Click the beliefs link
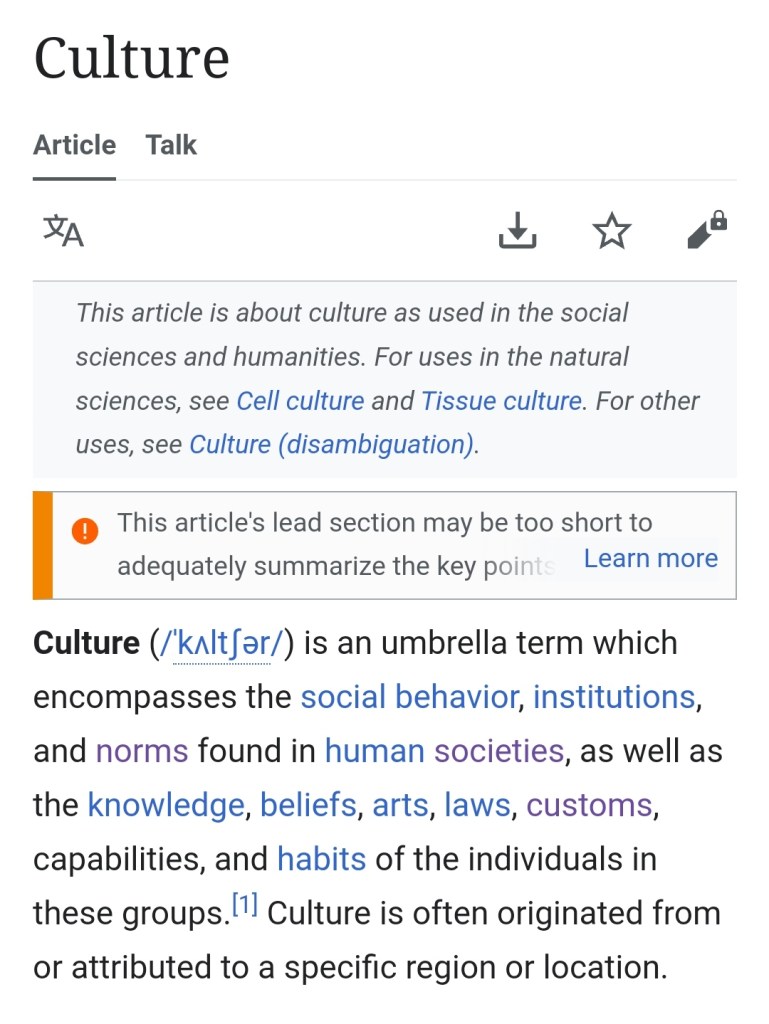 coord(308,805)
